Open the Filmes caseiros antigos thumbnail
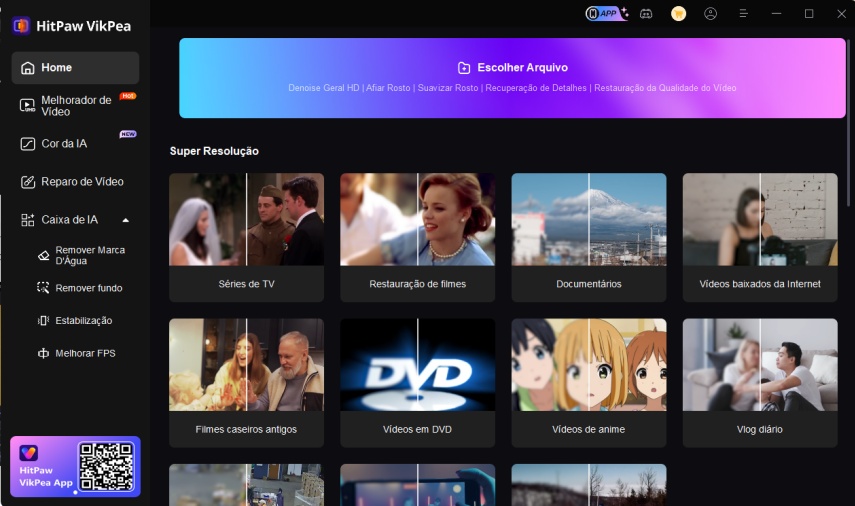This screenshot has width=855, height=506. [246, 365]
